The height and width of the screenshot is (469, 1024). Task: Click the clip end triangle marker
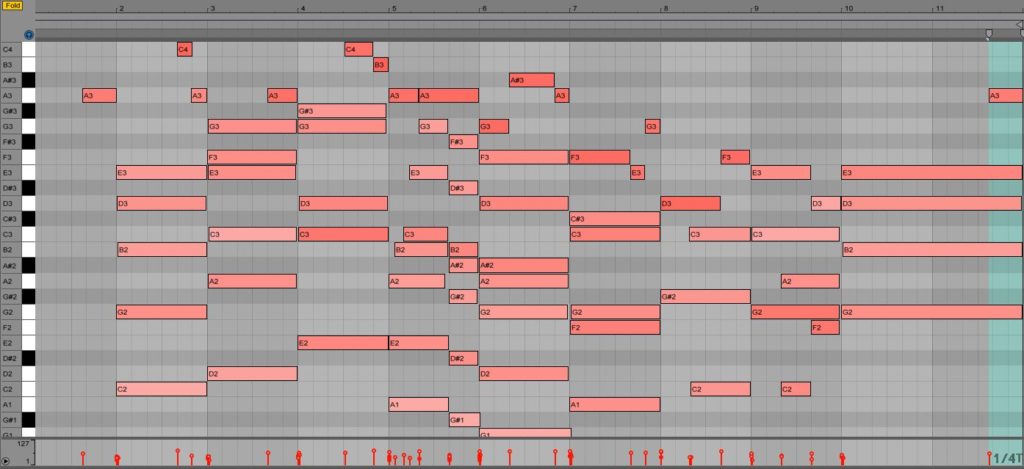[1019, 24]
